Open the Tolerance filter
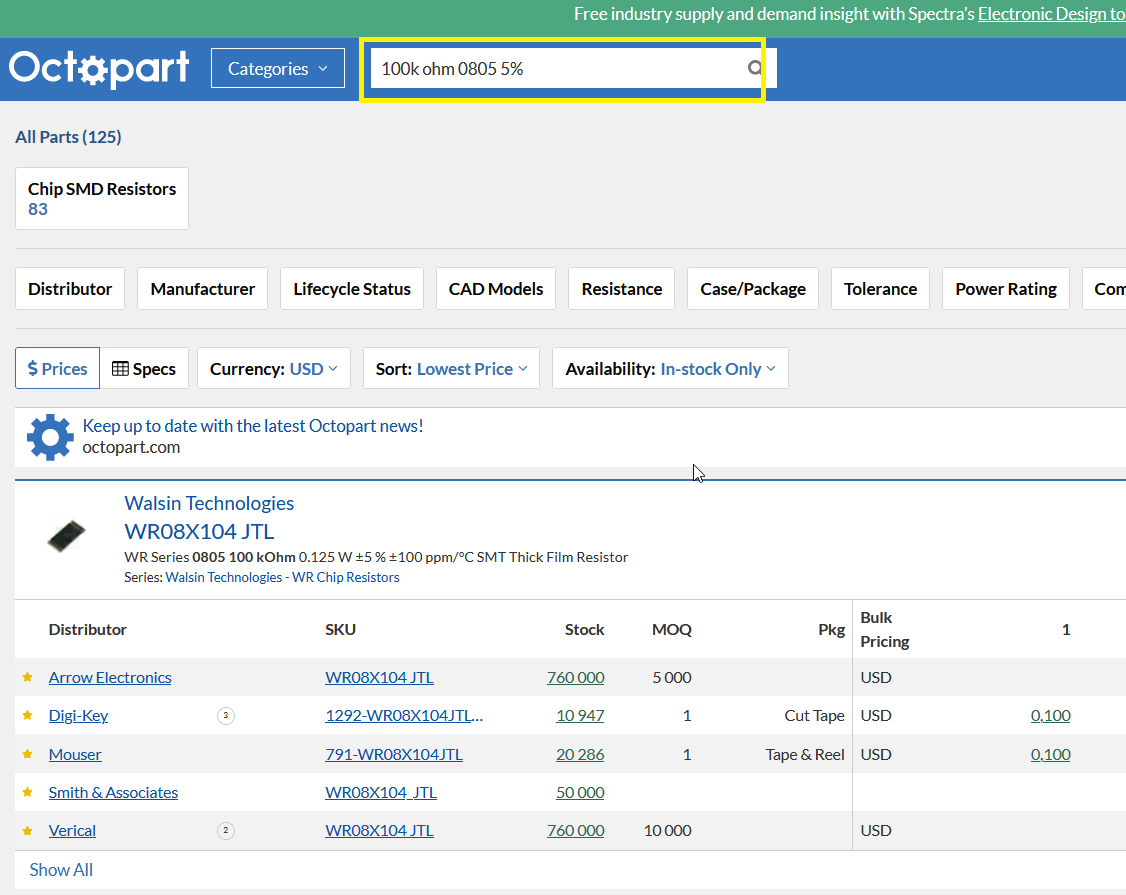The height and width of the screenshot is (895, 1126). [x=880, y=289]
